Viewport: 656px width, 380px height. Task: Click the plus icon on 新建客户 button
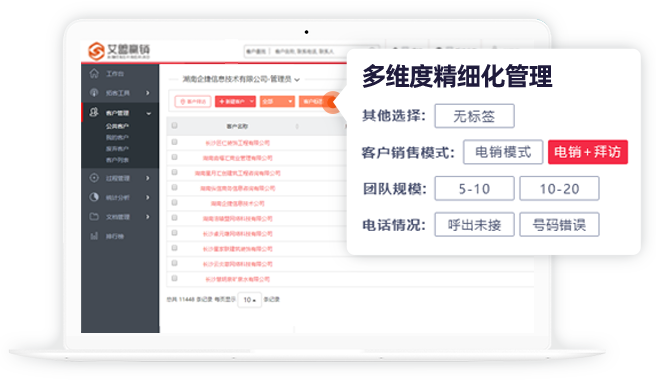[222, 102]
